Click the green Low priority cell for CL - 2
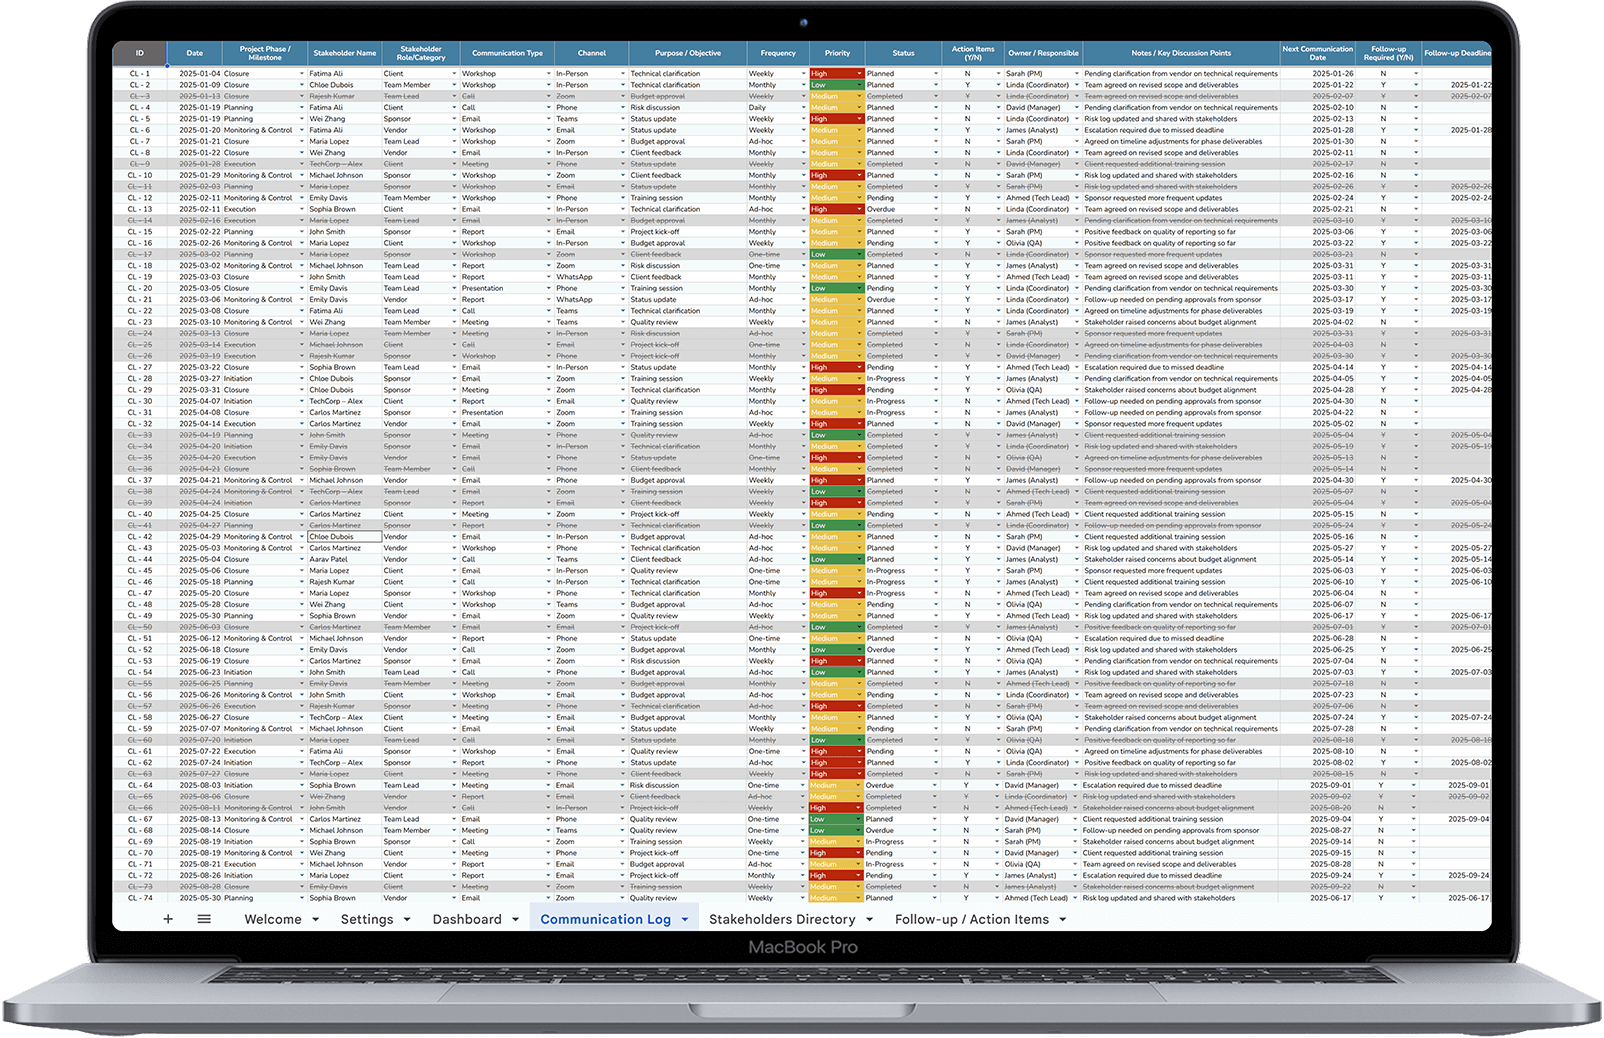The width and height of the screenshot is (1604, 1038). (x=833, y=85)
